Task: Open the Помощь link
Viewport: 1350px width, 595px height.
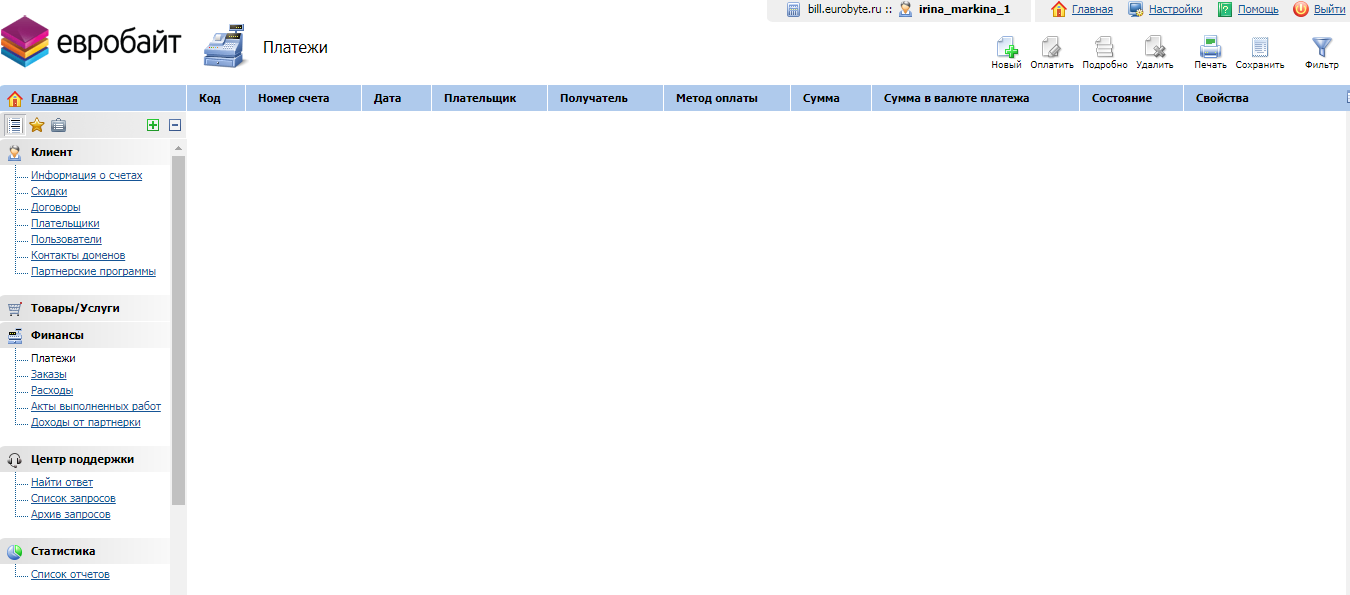Action: (1258, 9)
